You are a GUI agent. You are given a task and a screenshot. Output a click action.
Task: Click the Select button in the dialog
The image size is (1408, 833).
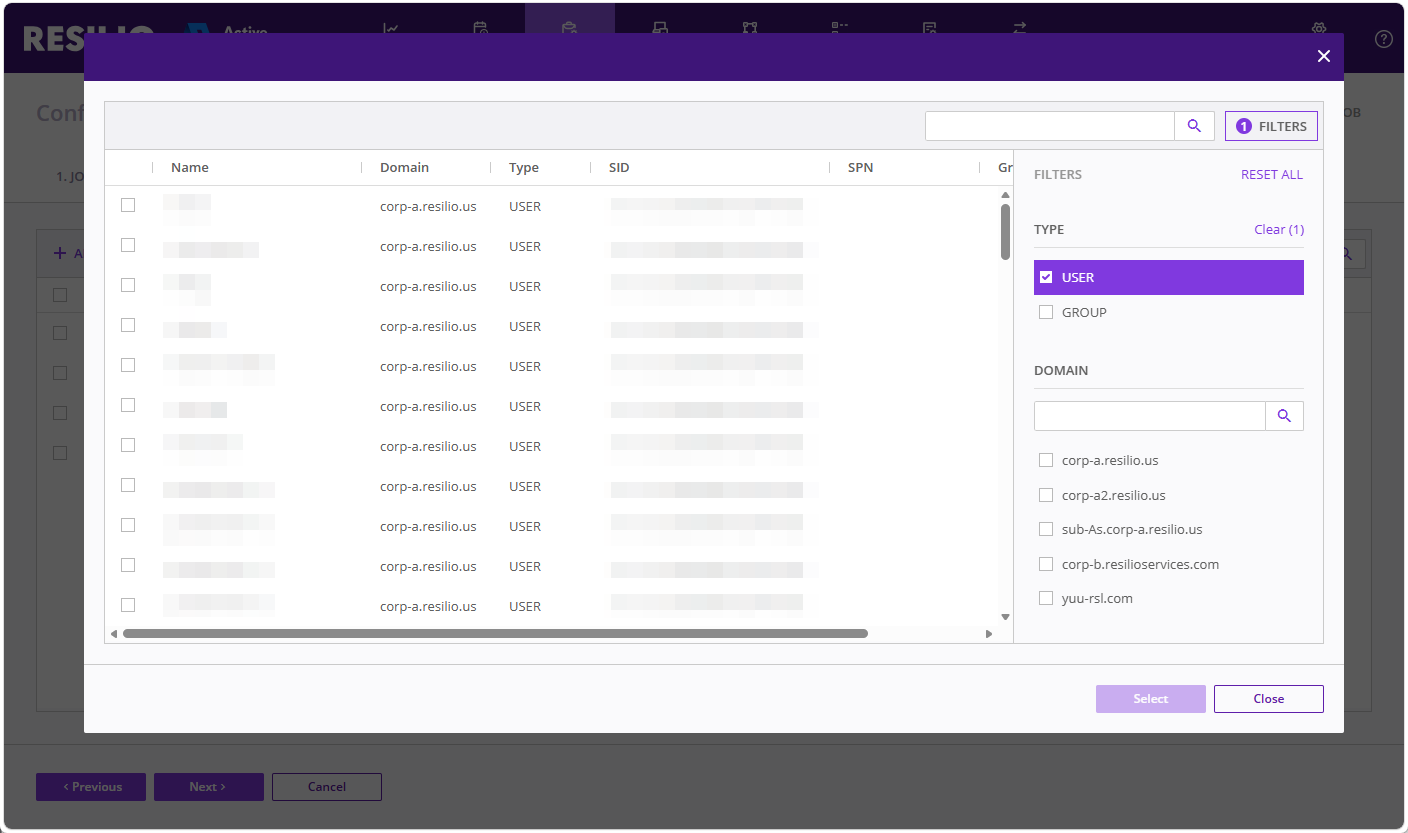pyautogui.click(x=1151, y=699)
